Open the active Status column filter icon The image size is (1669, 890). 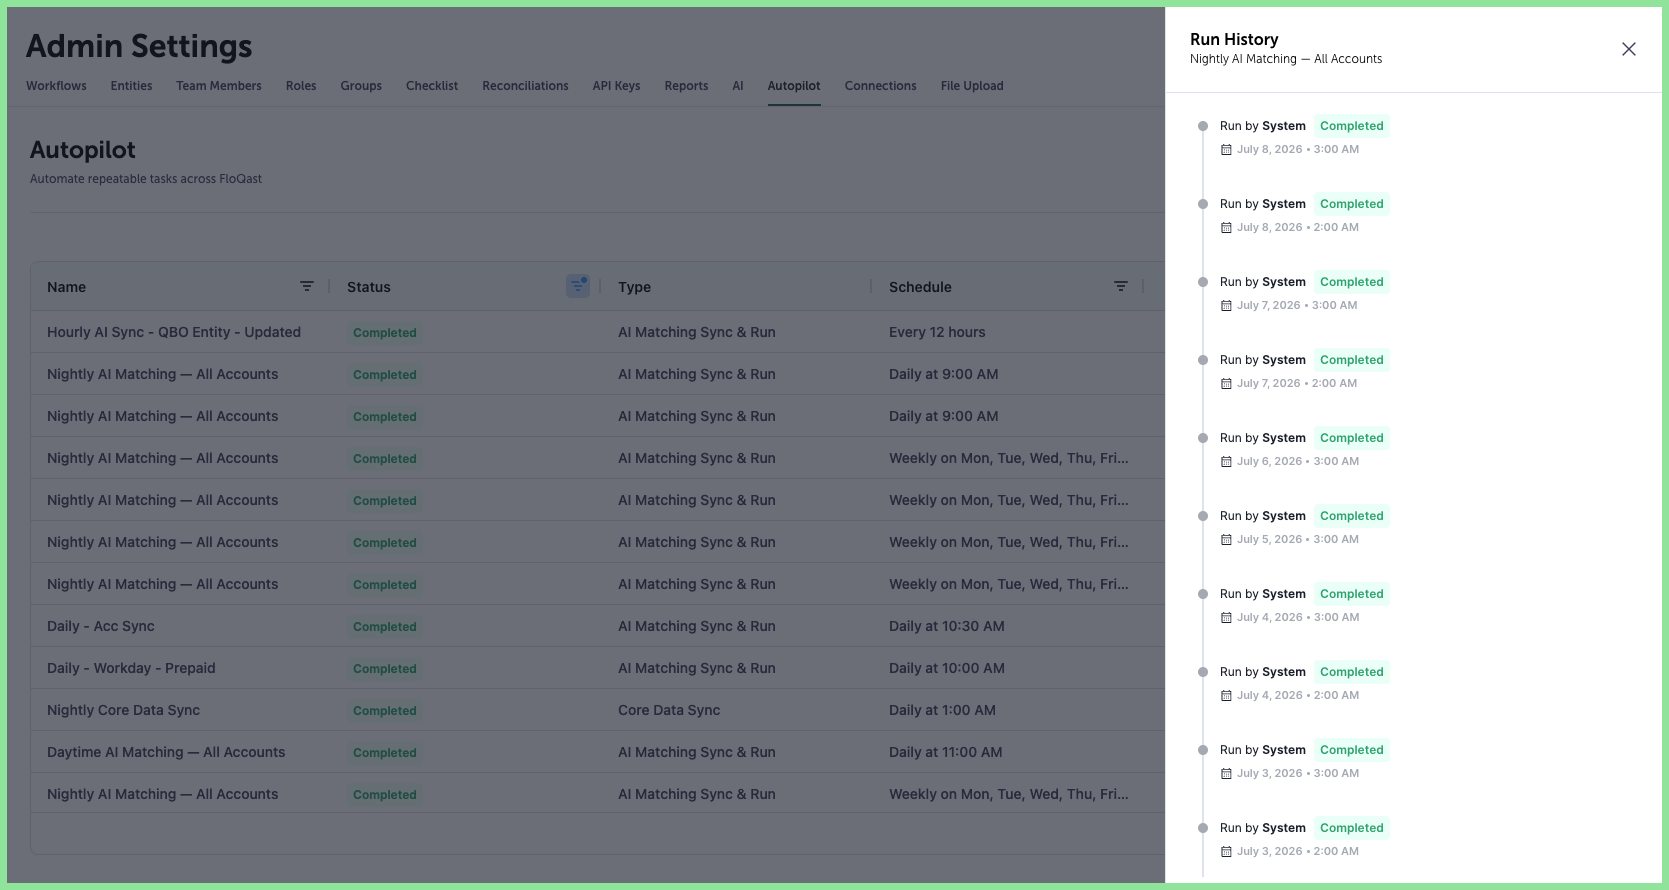click(578, 286)
